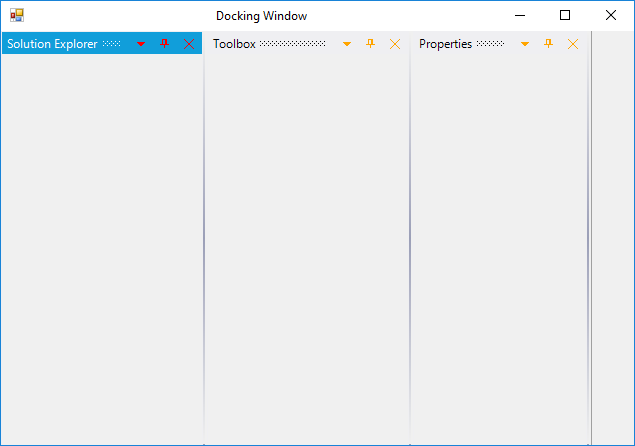The image size is (635, 446).
Task: Toggle auto-hide pin on Solution Explorer panel
Action: pyautogui.click(x=164, y=43)
